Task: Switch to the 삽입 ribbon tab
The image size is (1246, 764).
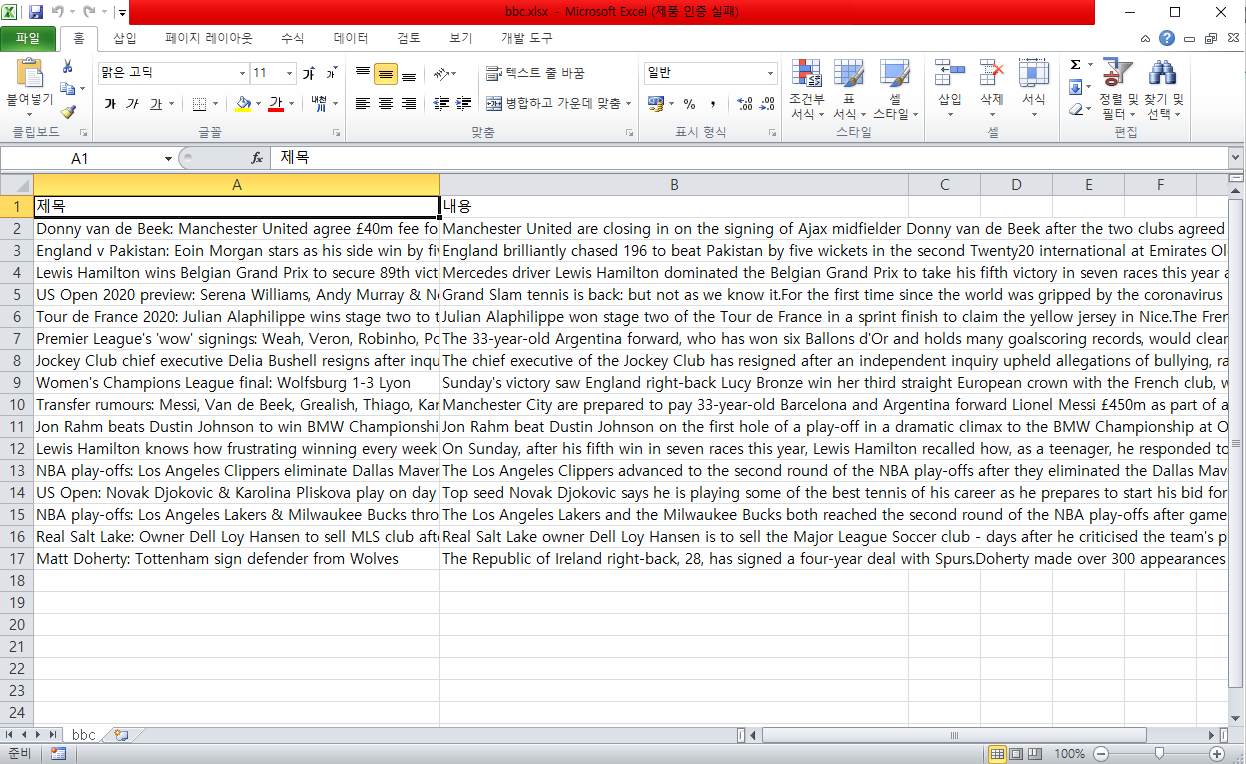Action: coord(125,38)
